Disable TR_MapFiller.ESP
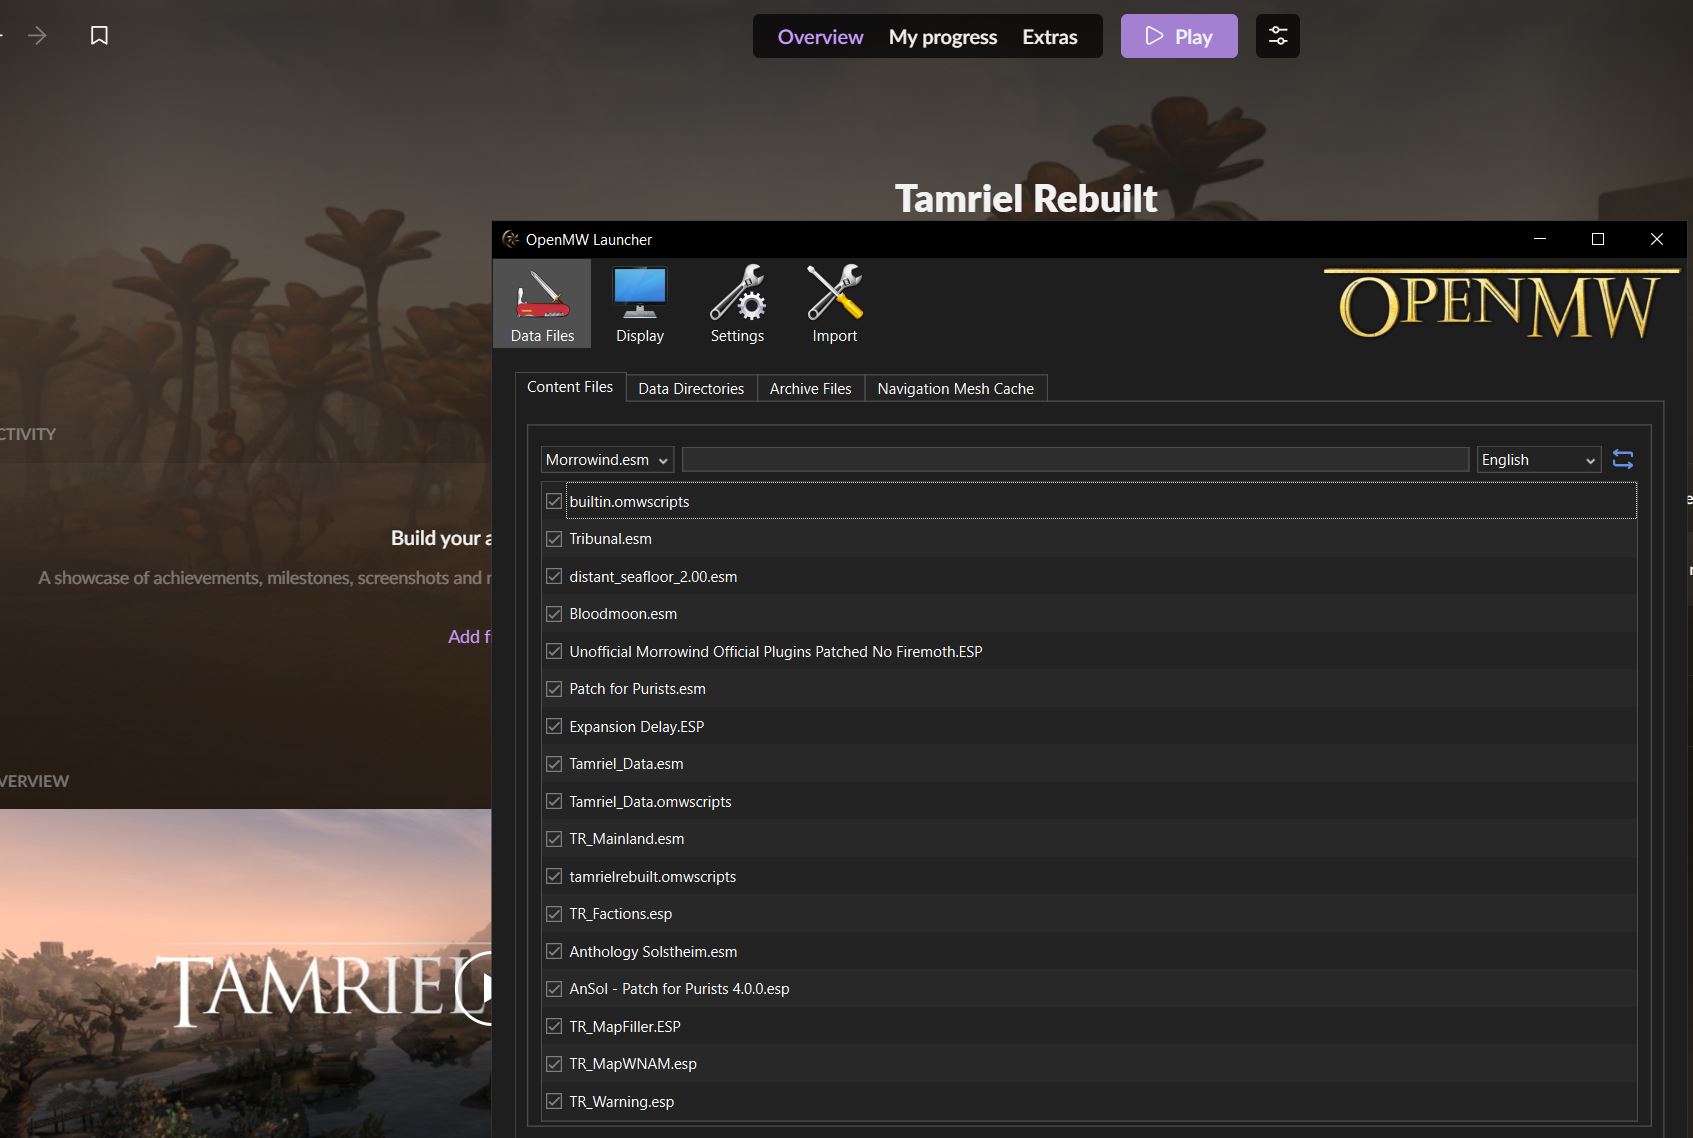This screenshot has width=1693, height=1138. pos(554,1026)
